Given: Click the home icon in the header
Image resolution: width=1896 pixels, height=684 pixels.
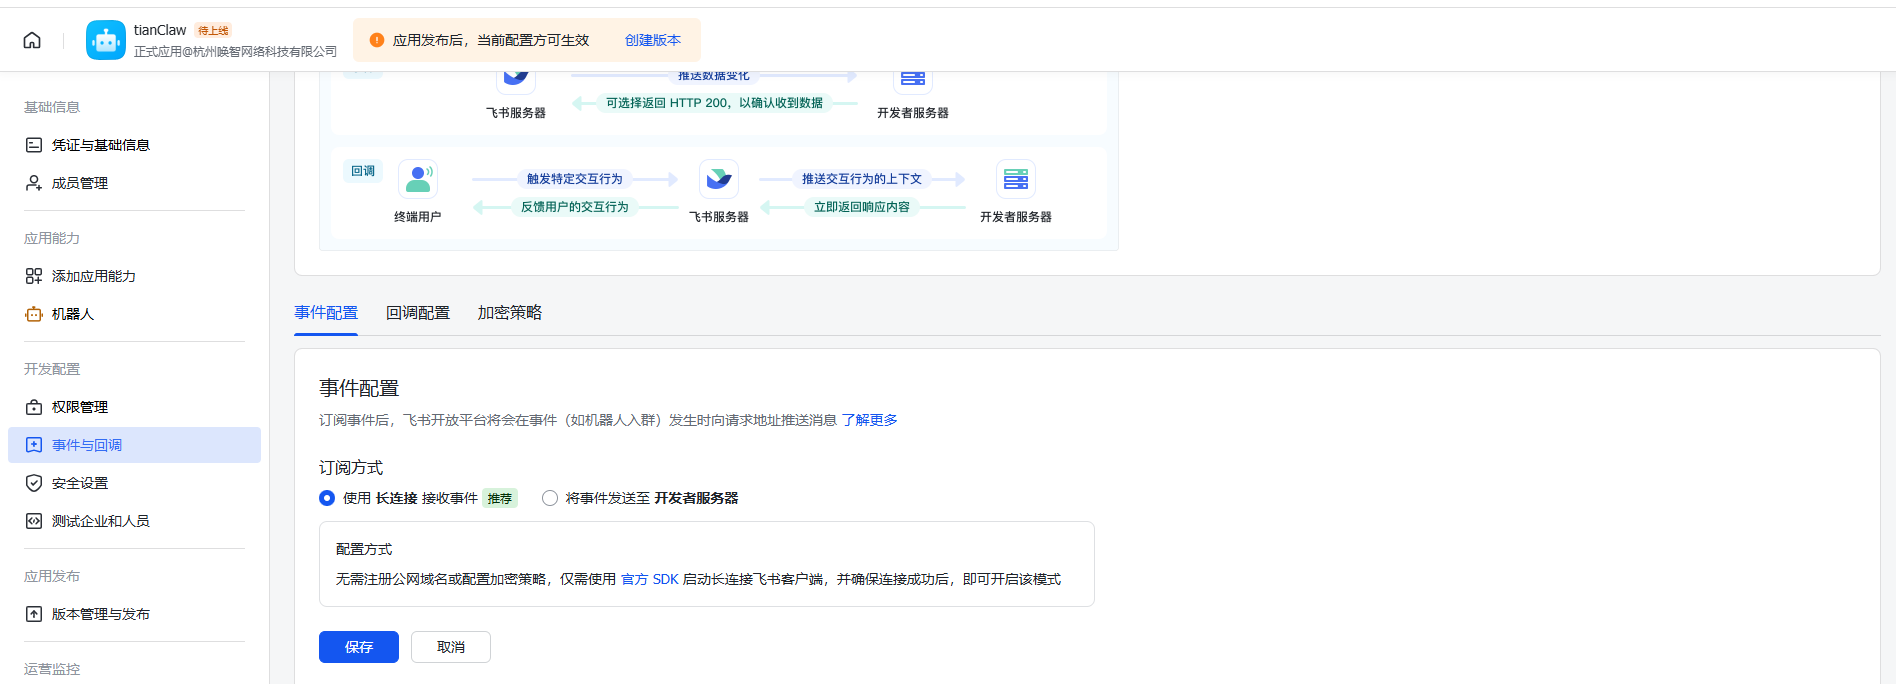Looking at the screenshot, I should click(x=32, y=40).
